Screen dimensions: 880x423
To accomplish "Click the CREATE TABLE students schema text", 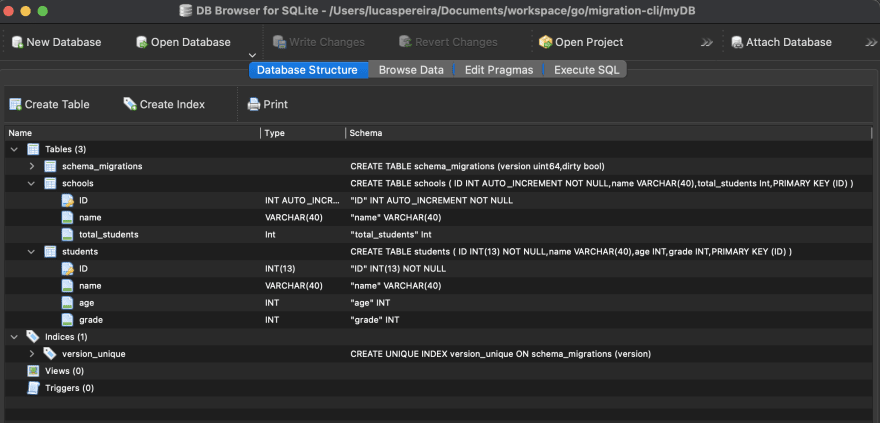I will tap(571, 251).
